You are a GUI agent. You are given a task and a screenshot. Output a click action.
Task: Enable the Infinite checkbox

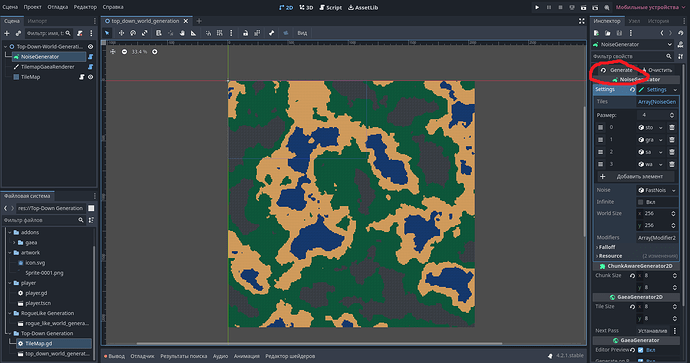[x=641, y=202]
